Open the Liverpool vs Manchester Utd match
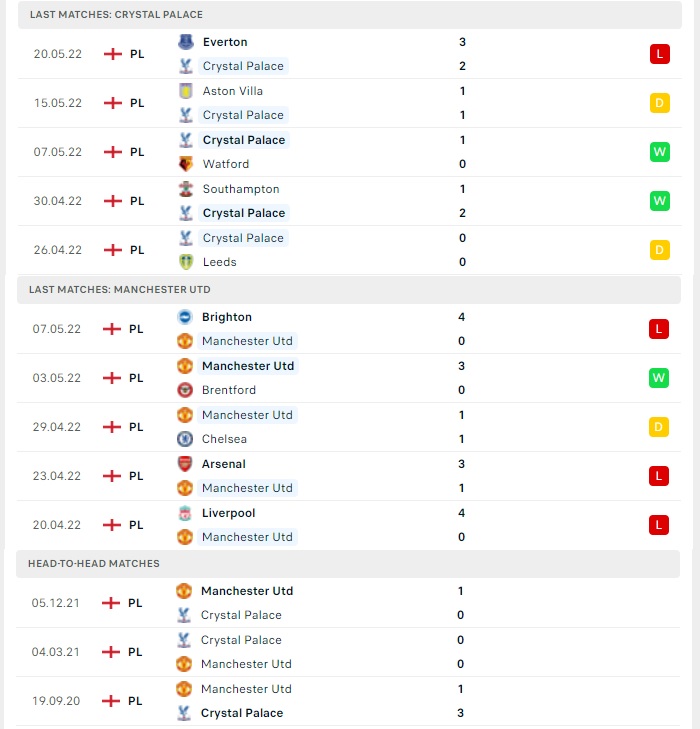This screenshot has width=700, height=729. pos(349,525)
